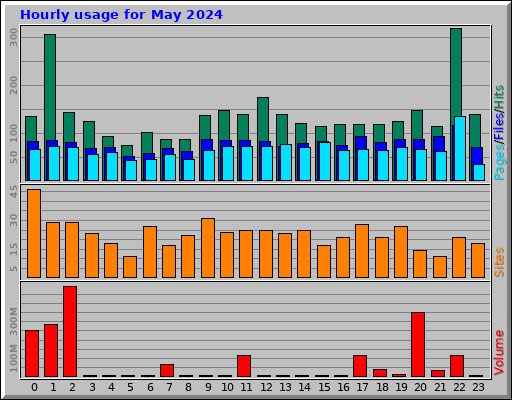The width and height of the screenshot is (512, 400).
Task: Click the orange sites bar for hour 21
Action: (440, 267)
